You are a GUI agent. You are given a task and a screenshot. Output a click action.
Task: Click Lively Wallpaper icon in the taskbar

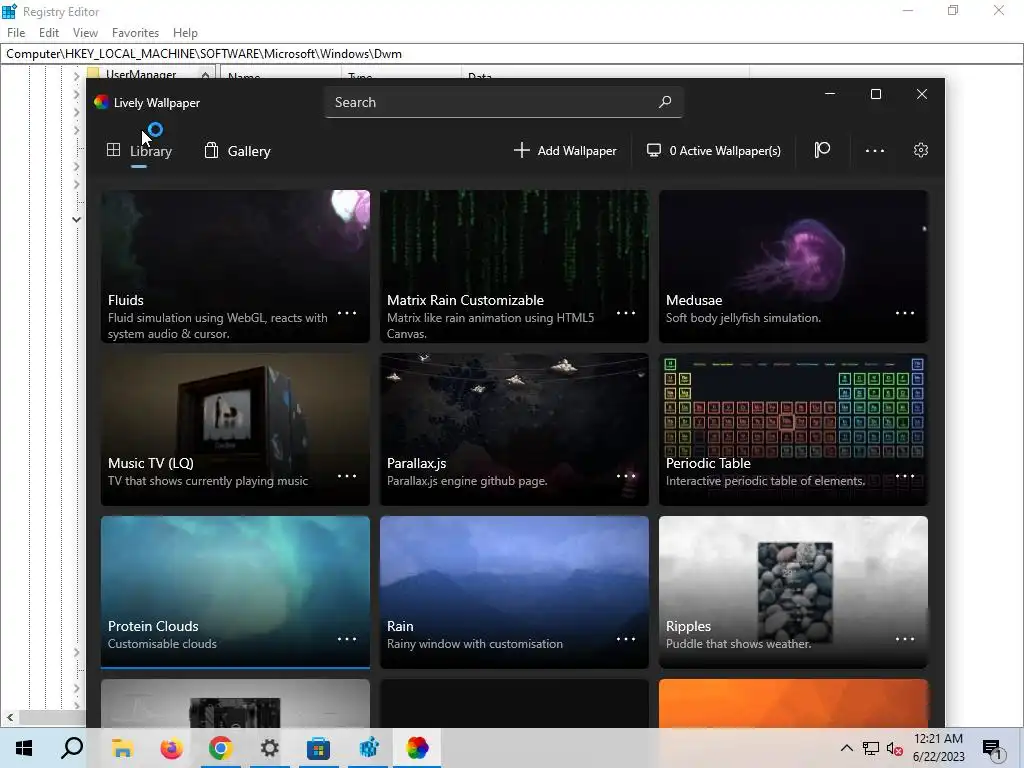(417, 748)
